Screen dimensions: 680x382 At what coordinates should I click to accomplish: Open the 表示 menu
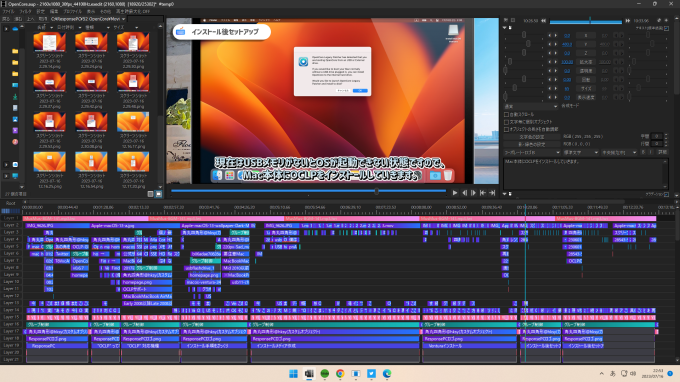tap(91, 11)
